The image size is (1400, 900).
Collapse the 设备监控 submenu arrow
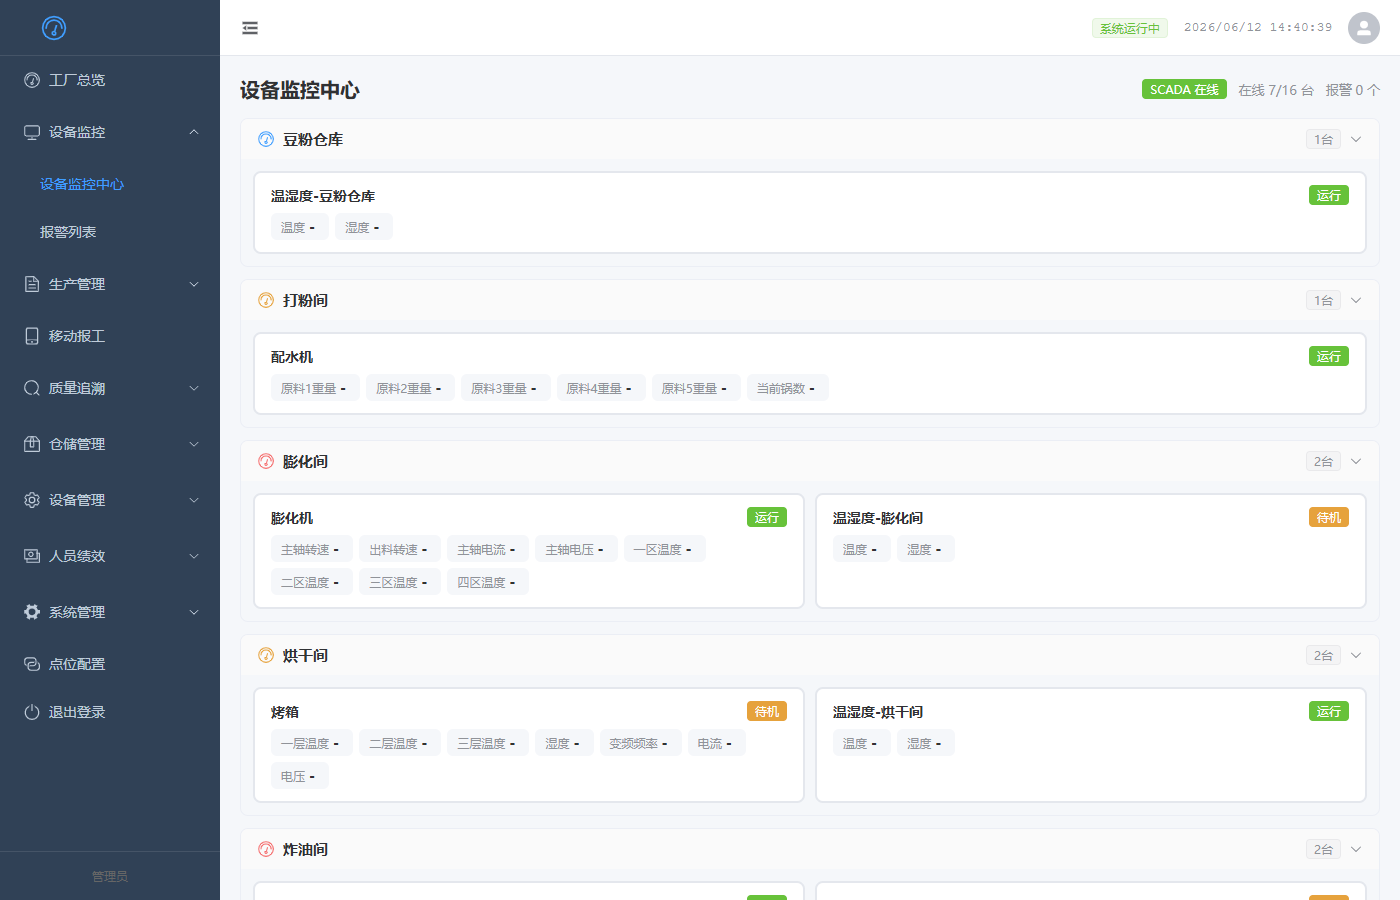coord(194,132)
